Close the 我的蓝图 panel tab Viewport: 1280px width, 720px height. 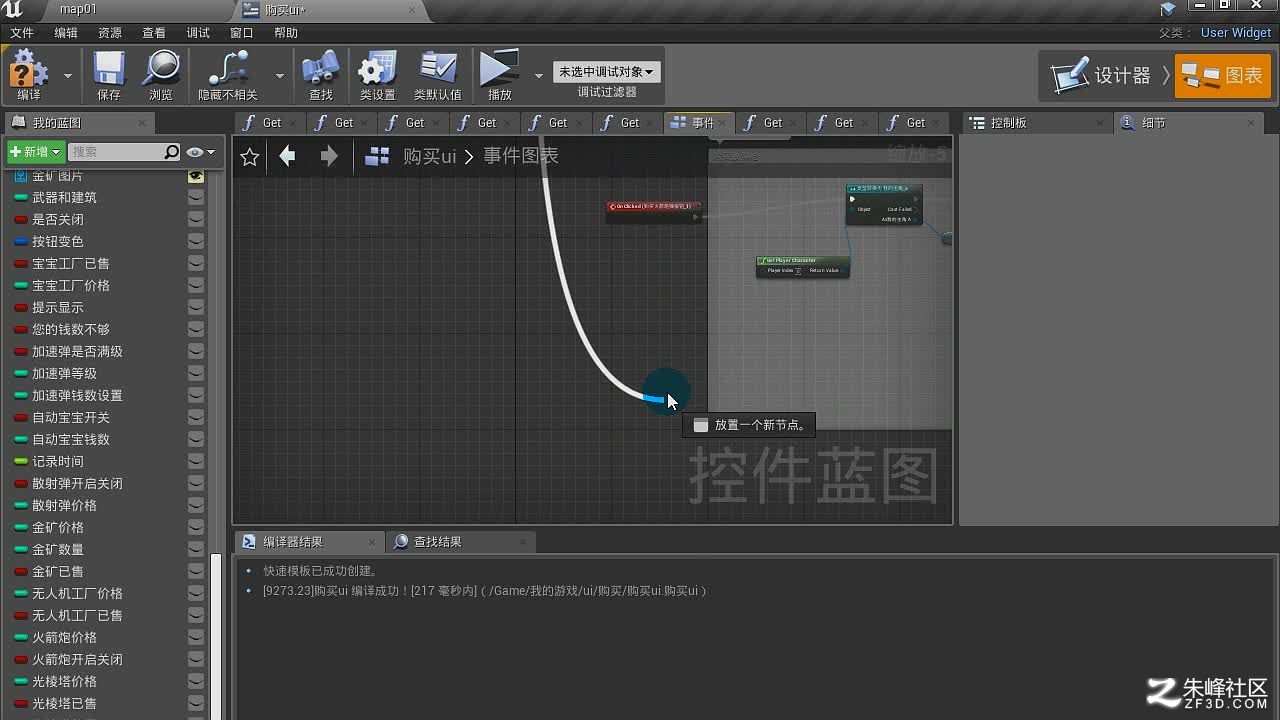click(141, 123)
